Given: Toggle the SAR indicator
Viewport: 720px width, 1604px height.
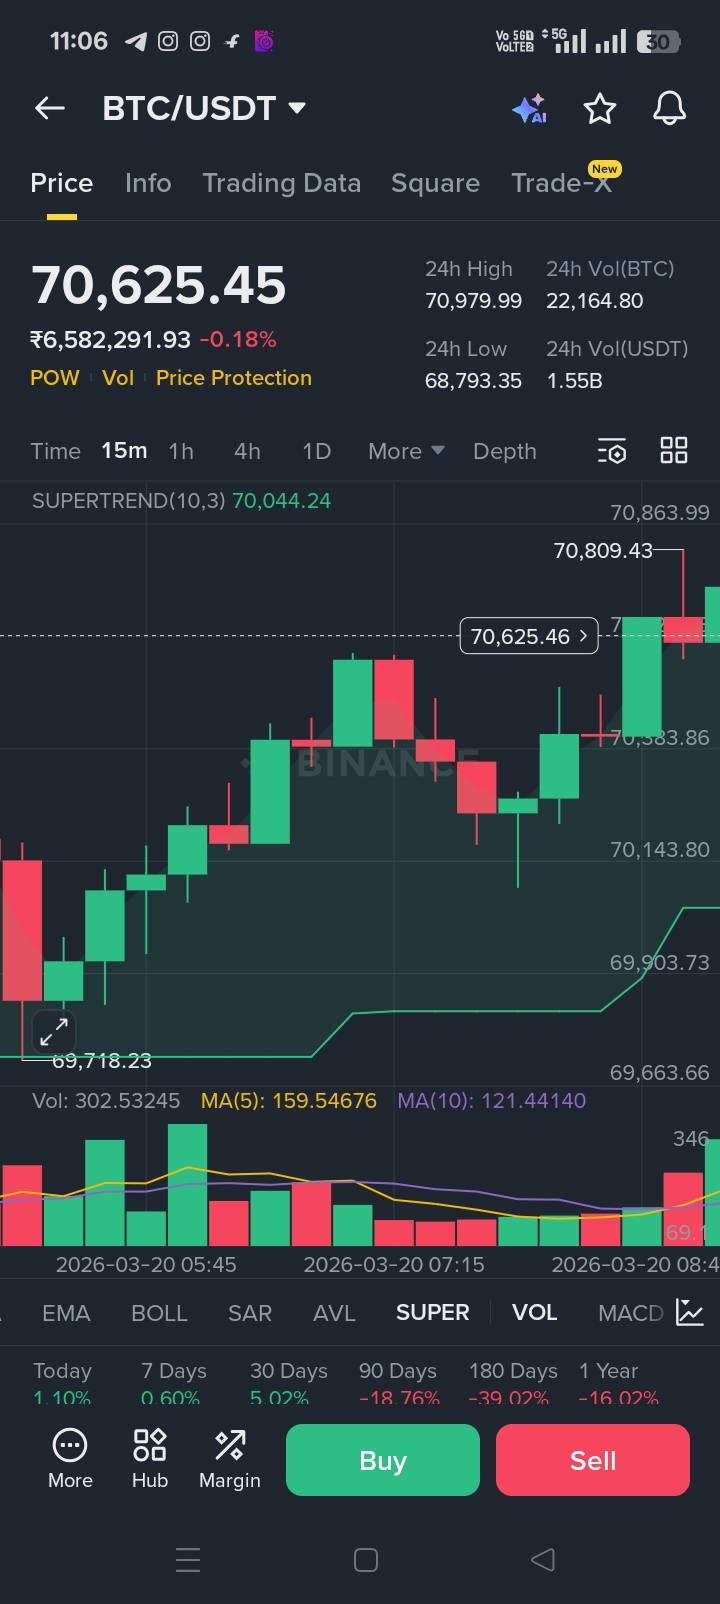Looking at the screenshot, I should (x=250, y=1313).
